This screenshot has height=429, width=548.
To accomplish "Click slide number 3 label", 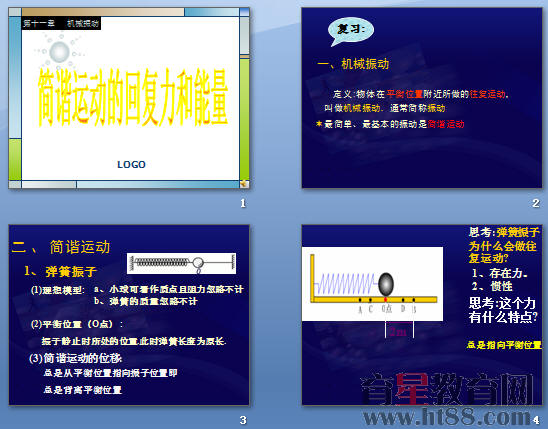I will point(243,420).
